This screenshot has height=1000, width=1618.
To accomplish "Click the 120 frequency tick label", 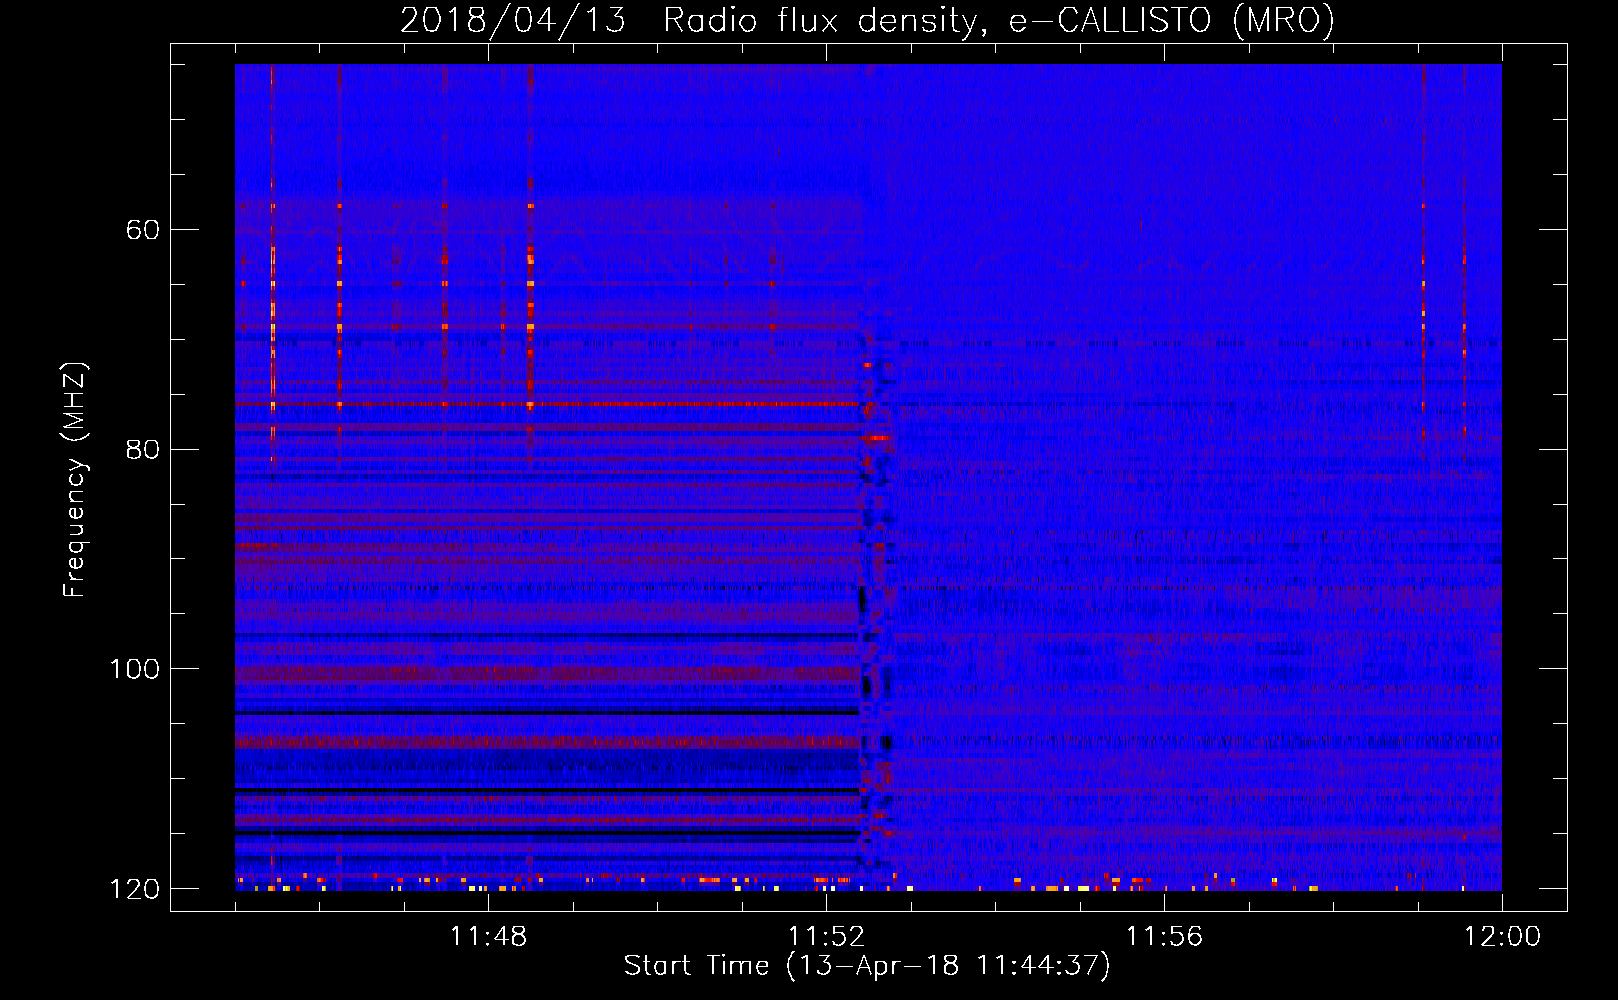I will click(134, 889).
